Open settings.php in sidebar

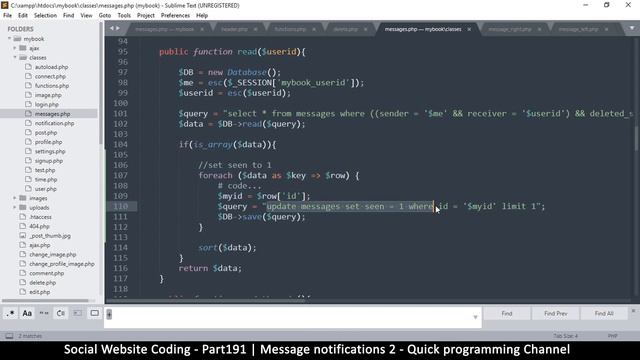[x=50, y=151]
